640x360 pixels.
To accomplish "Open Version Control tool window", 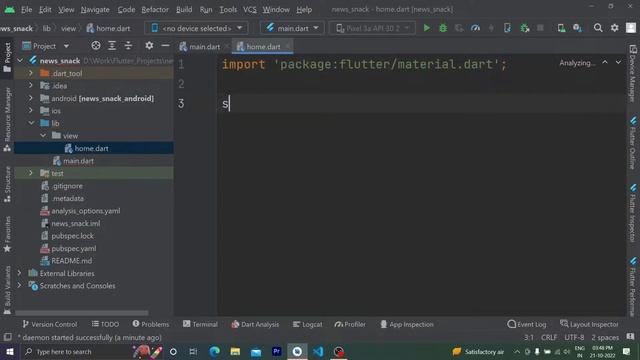I will pos(50,324).
